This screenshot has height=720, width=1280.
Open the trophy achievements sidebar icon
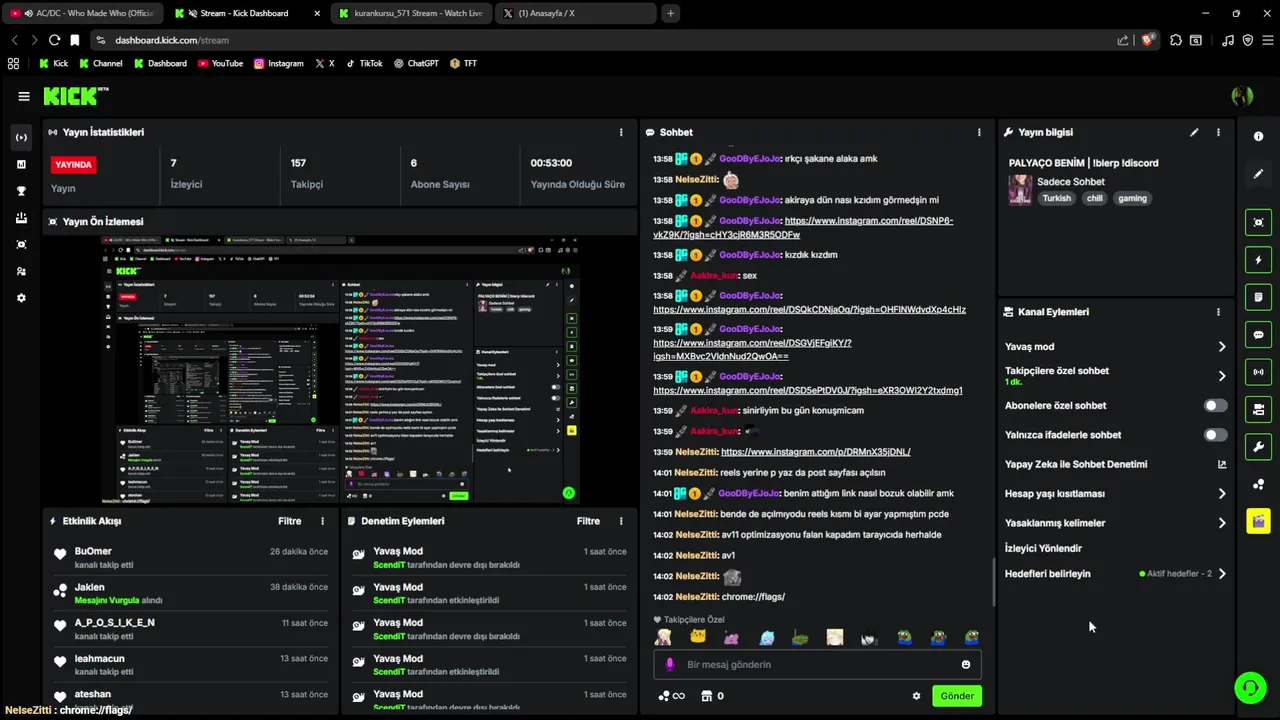pyautogui.click(x=21, y=191)
